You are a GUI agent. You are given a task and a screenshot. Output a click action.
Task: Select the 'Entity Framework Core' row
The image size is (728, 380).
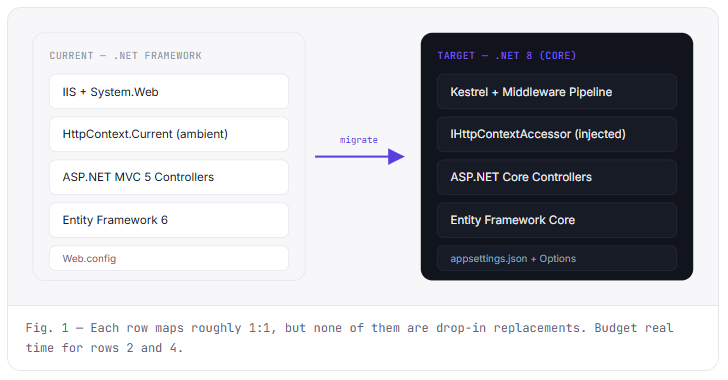[x=557, y=220]
